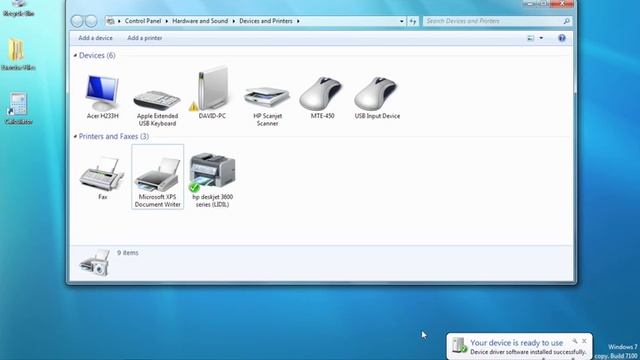The width and height of the screenshot is (640, 360).
Task: Click the 9 items status text
Action: (x=128, y=253)
